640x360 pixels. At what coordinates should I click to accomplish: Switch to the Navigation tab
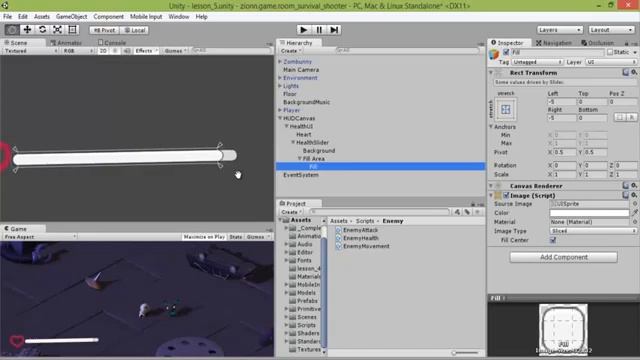click(554, 43)
